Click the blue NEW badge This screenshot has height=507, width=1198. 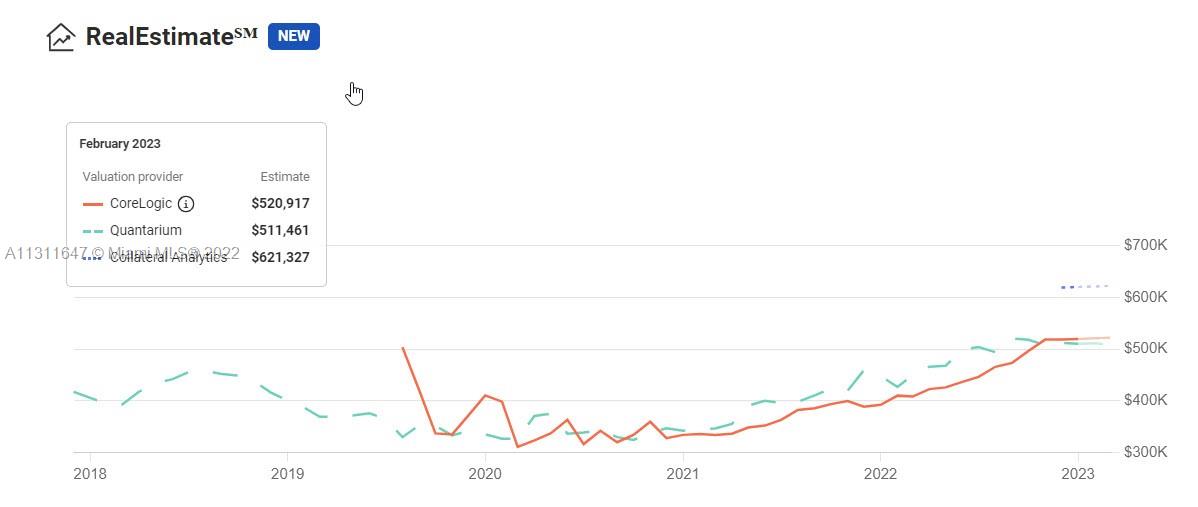pyautogui.click(x=293, y=36)
